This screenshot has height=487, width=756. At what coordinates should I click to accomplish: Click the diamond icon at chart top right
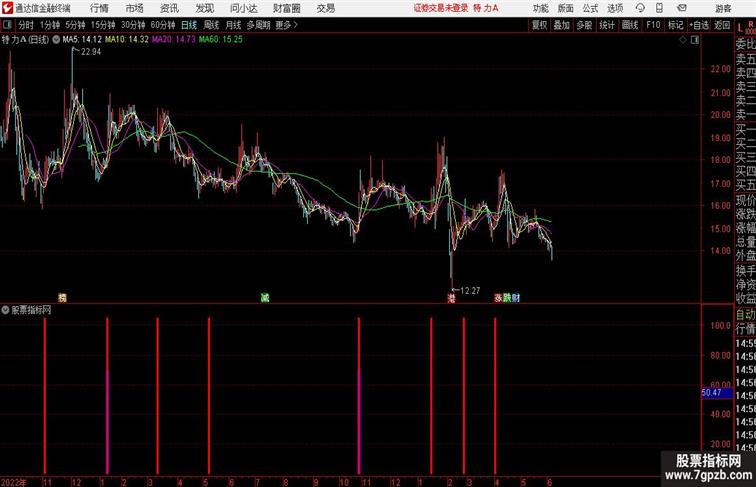coord(683,40)
